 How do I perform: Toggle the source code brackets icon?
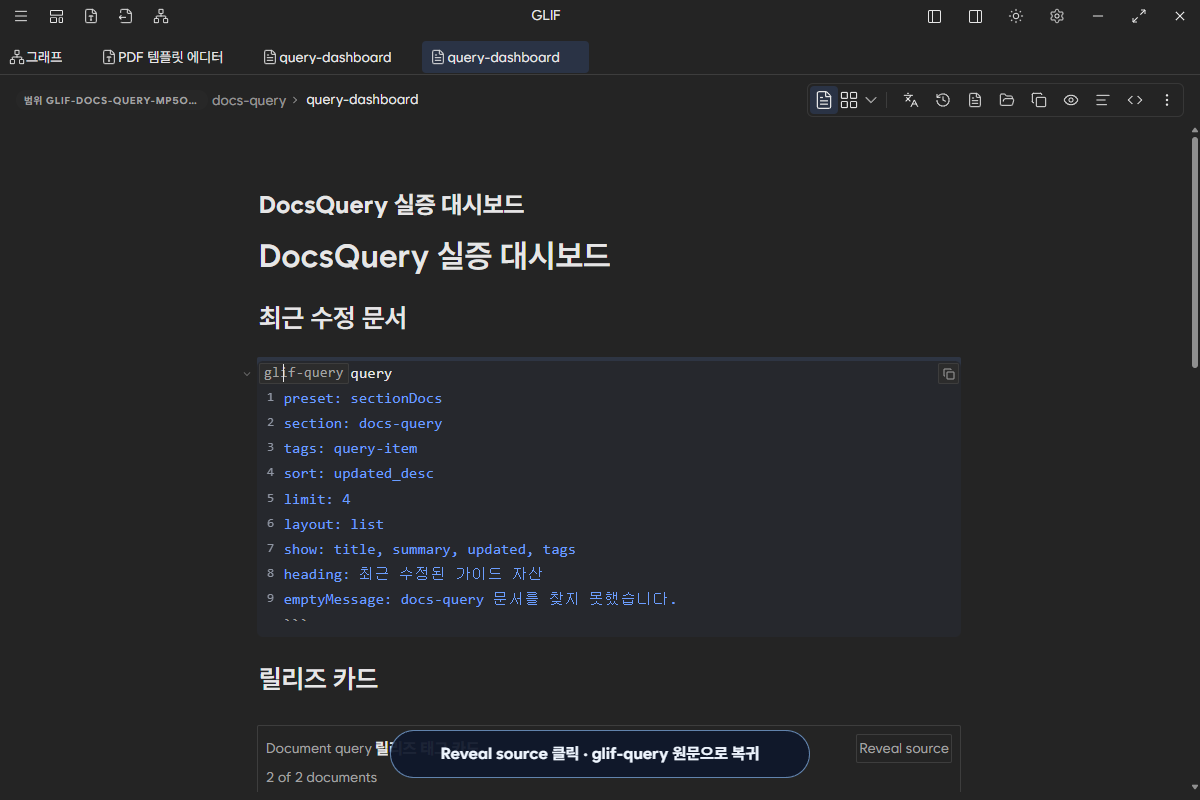[x=1135, y=100]
